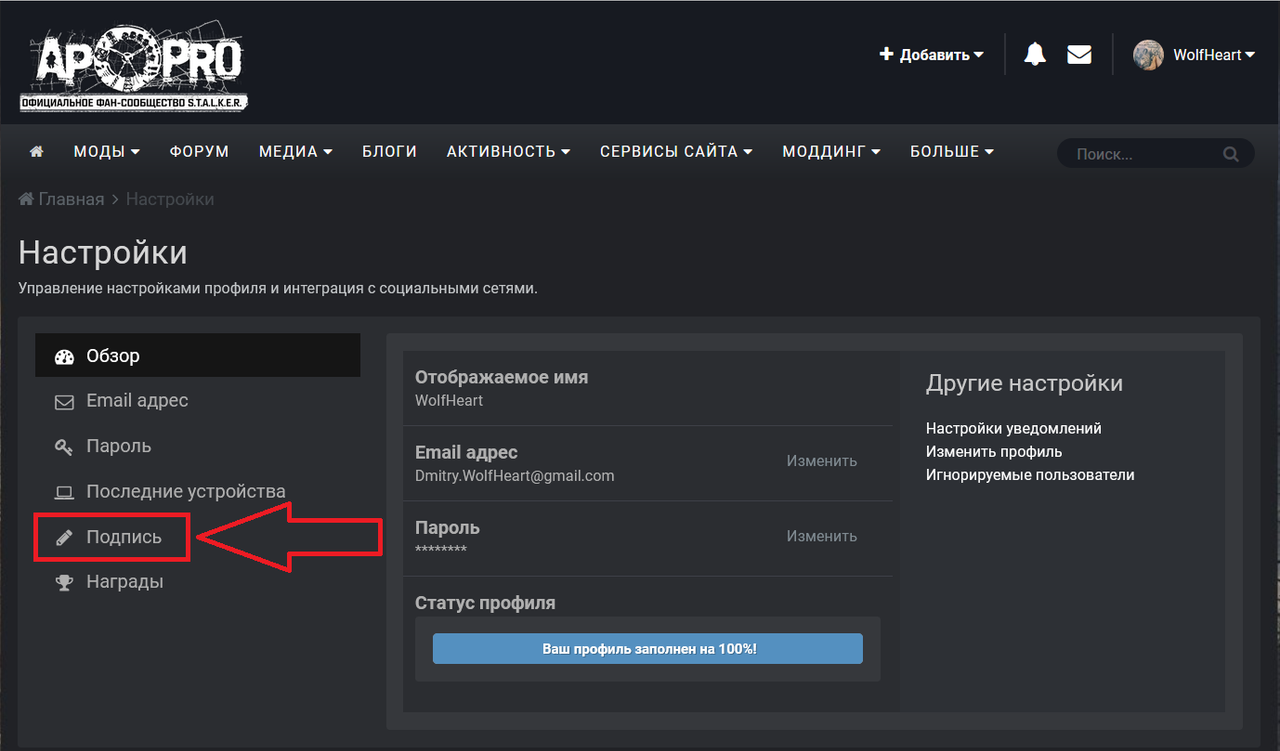The height and width of the screenshot is (751, 1280).
Task: Click Изменить next to Email адрес
Action: pos(822,461)
